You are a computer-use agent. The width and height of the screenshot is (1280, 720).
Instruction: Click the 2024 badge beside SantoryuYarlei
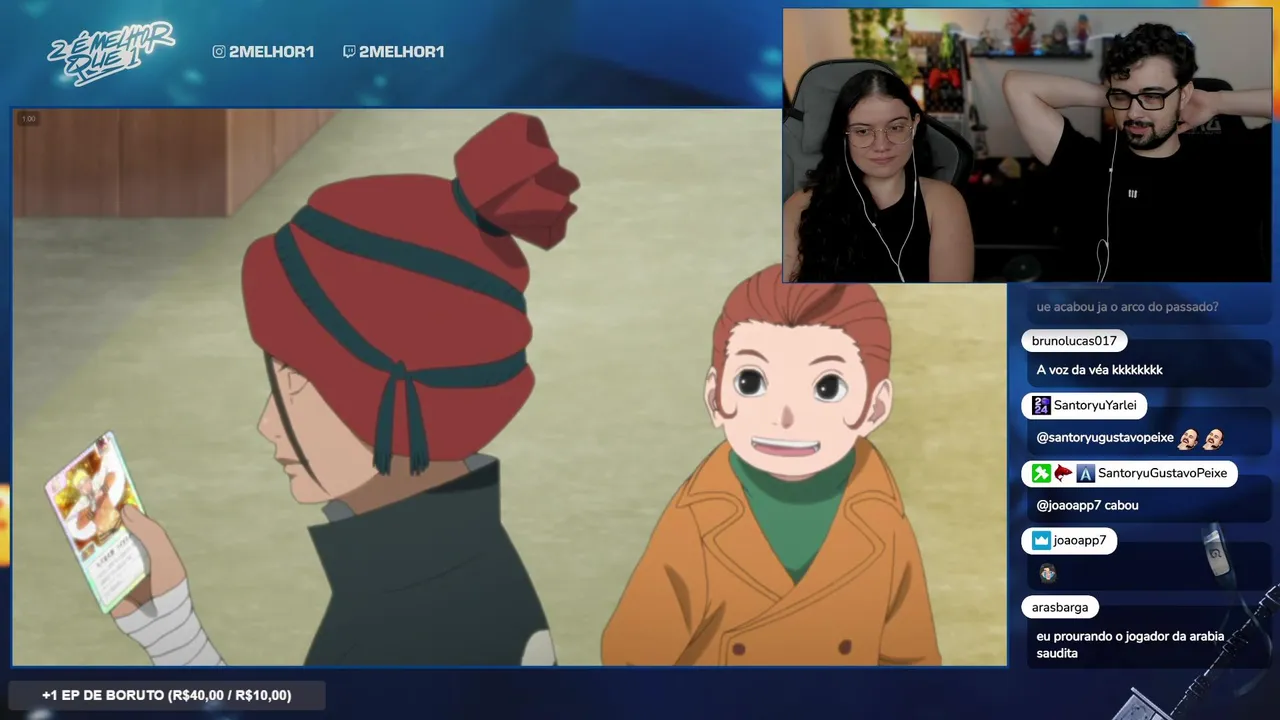coord(1041,406)
